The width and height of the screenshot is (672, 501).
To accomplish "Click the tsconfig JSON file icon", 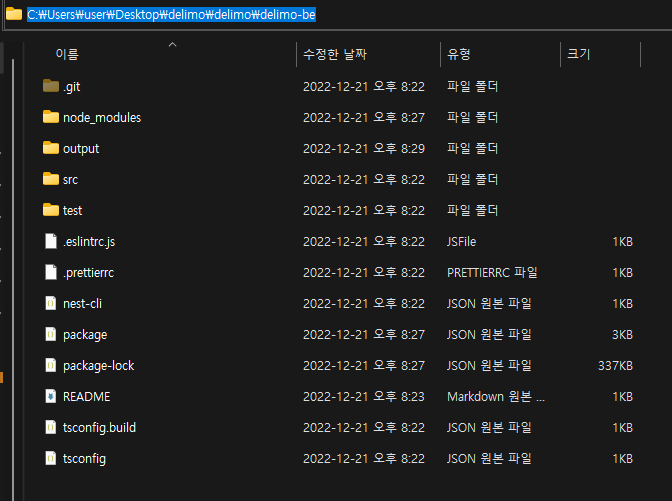I will click(x=51, y=458).
